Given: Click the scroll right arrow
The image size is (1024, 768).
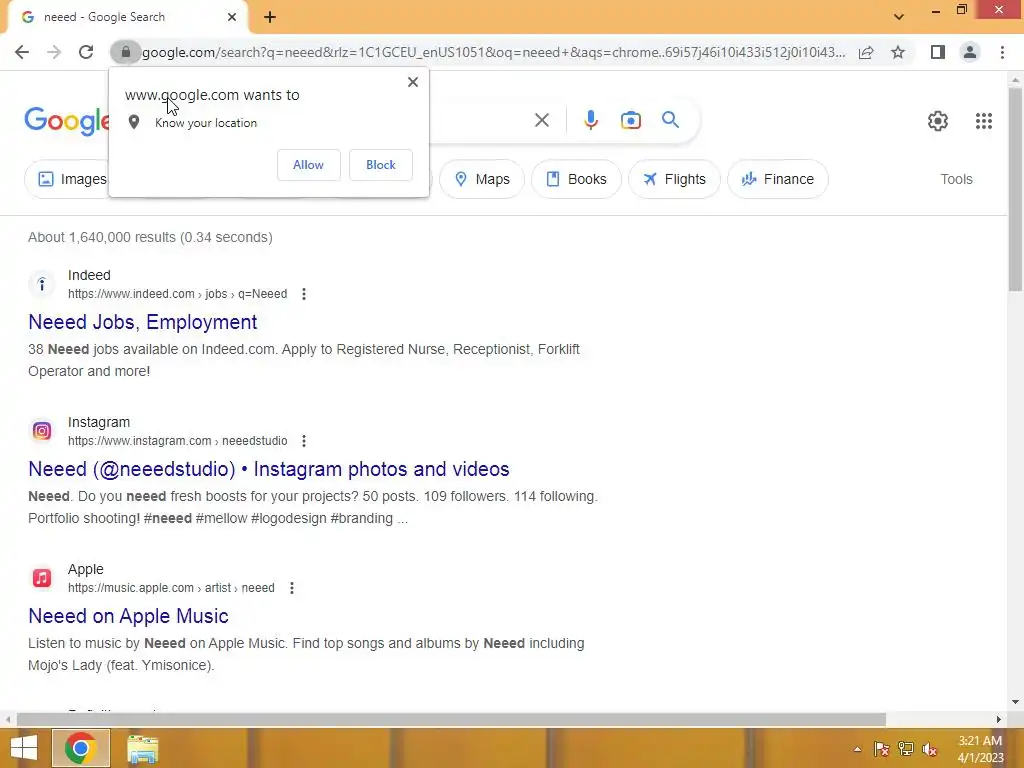Looking at the screenshot, I should tap(999, 719).
